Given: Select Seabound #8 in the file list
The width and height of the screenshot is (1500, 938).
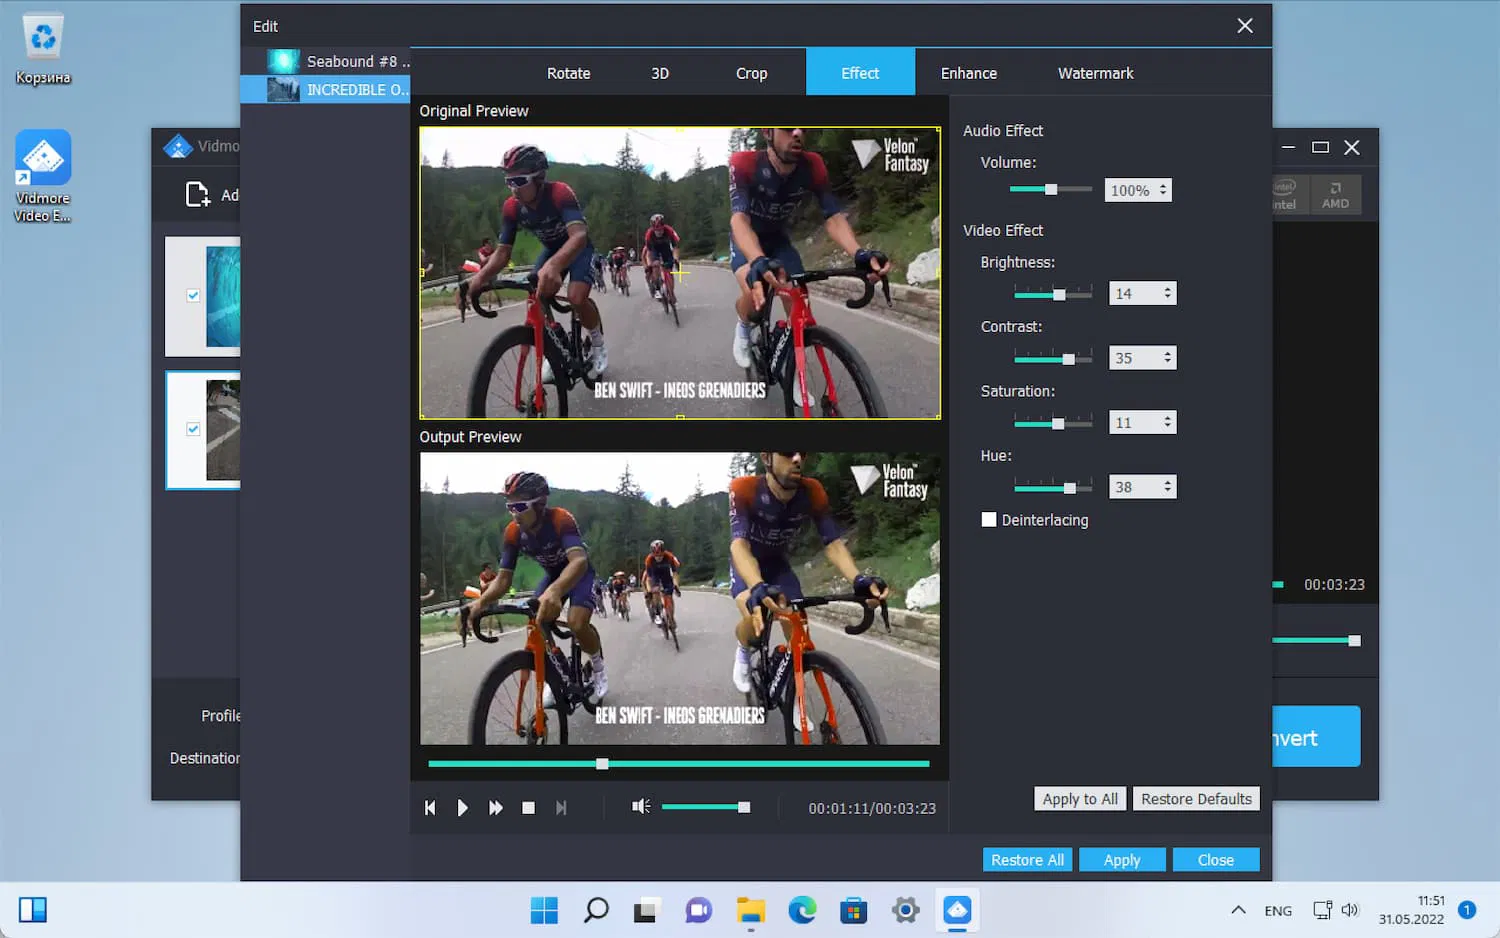Looking at the screenshot, I should click(x=340, y=61).
